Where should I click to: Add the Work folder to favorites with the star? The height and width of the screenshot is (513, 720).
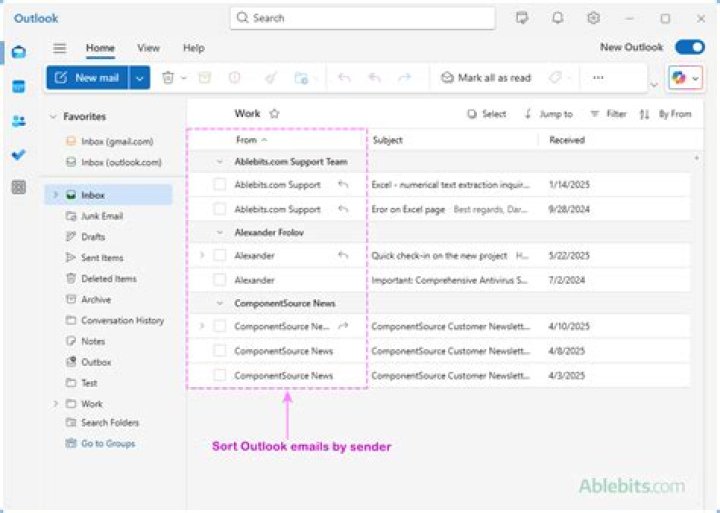pyautogui.click(x=274, y=113)
